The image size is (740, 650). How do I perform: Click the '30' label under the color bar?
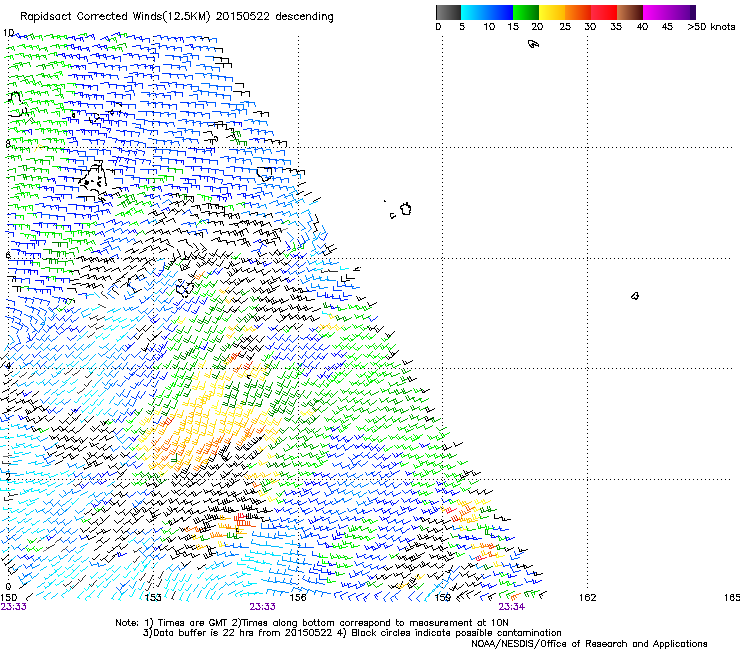(x=590, y=27)
